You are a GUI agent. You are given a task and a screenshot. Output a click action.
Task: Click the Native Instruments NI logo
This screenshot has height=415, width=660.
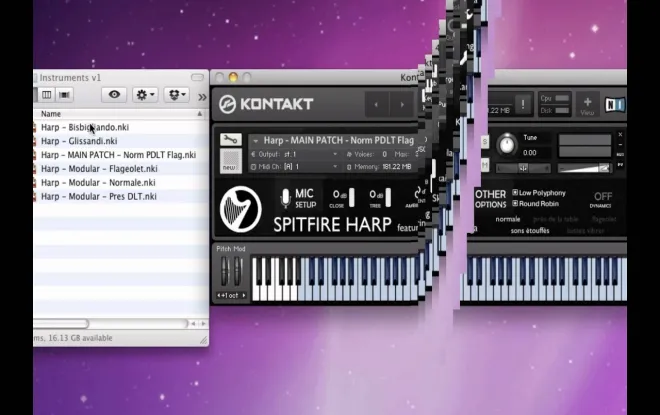tap(615, 104)
